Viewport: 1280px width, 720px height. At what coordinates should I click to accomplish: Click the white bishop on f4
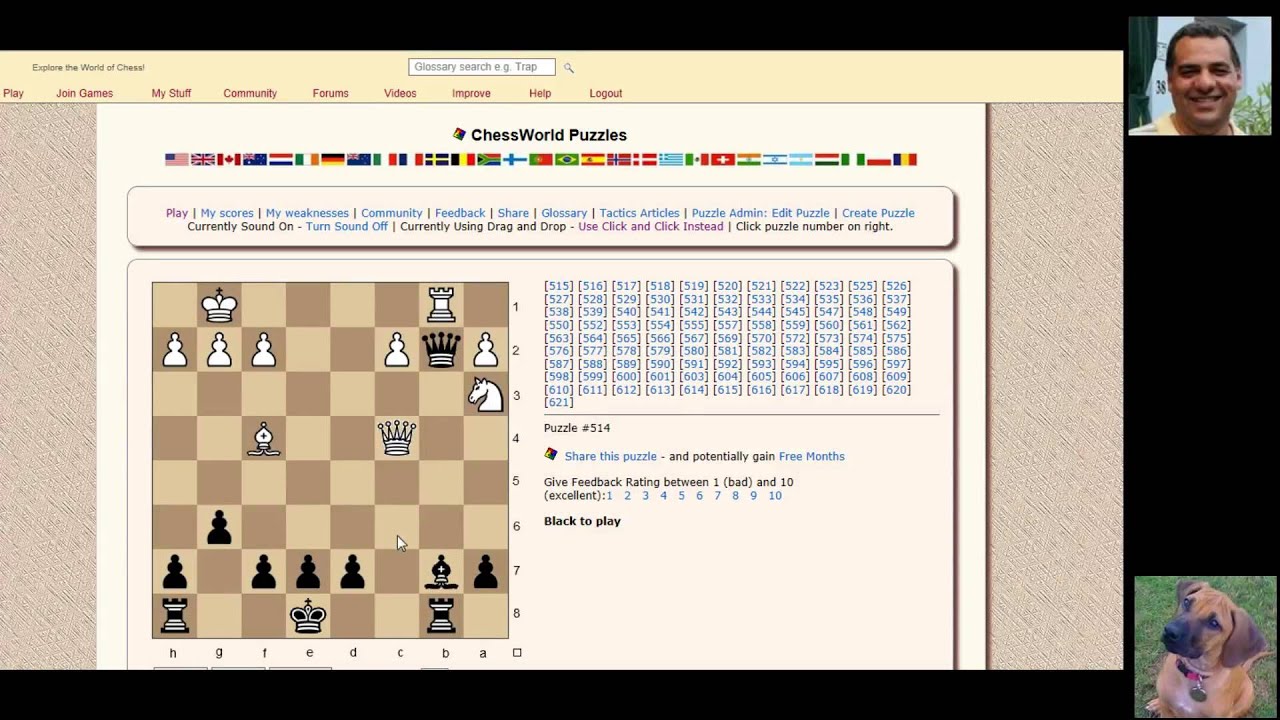click(x=264, y=438)
